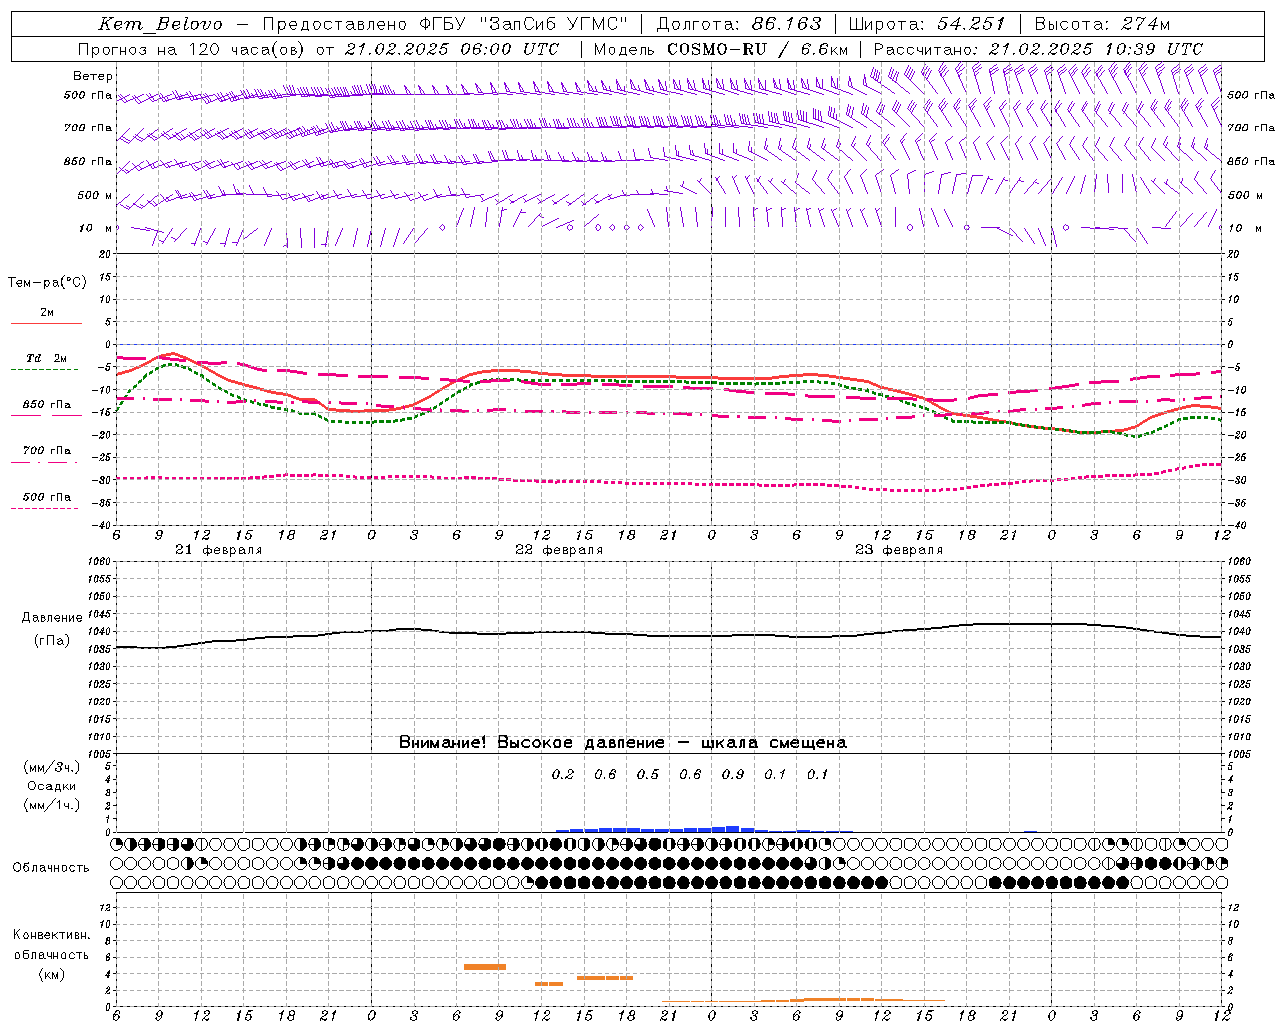The height and width of the screenshot is (1024, 1280).
Task: Click the '2м' temperature legend entry
Action: click(47, 313)
